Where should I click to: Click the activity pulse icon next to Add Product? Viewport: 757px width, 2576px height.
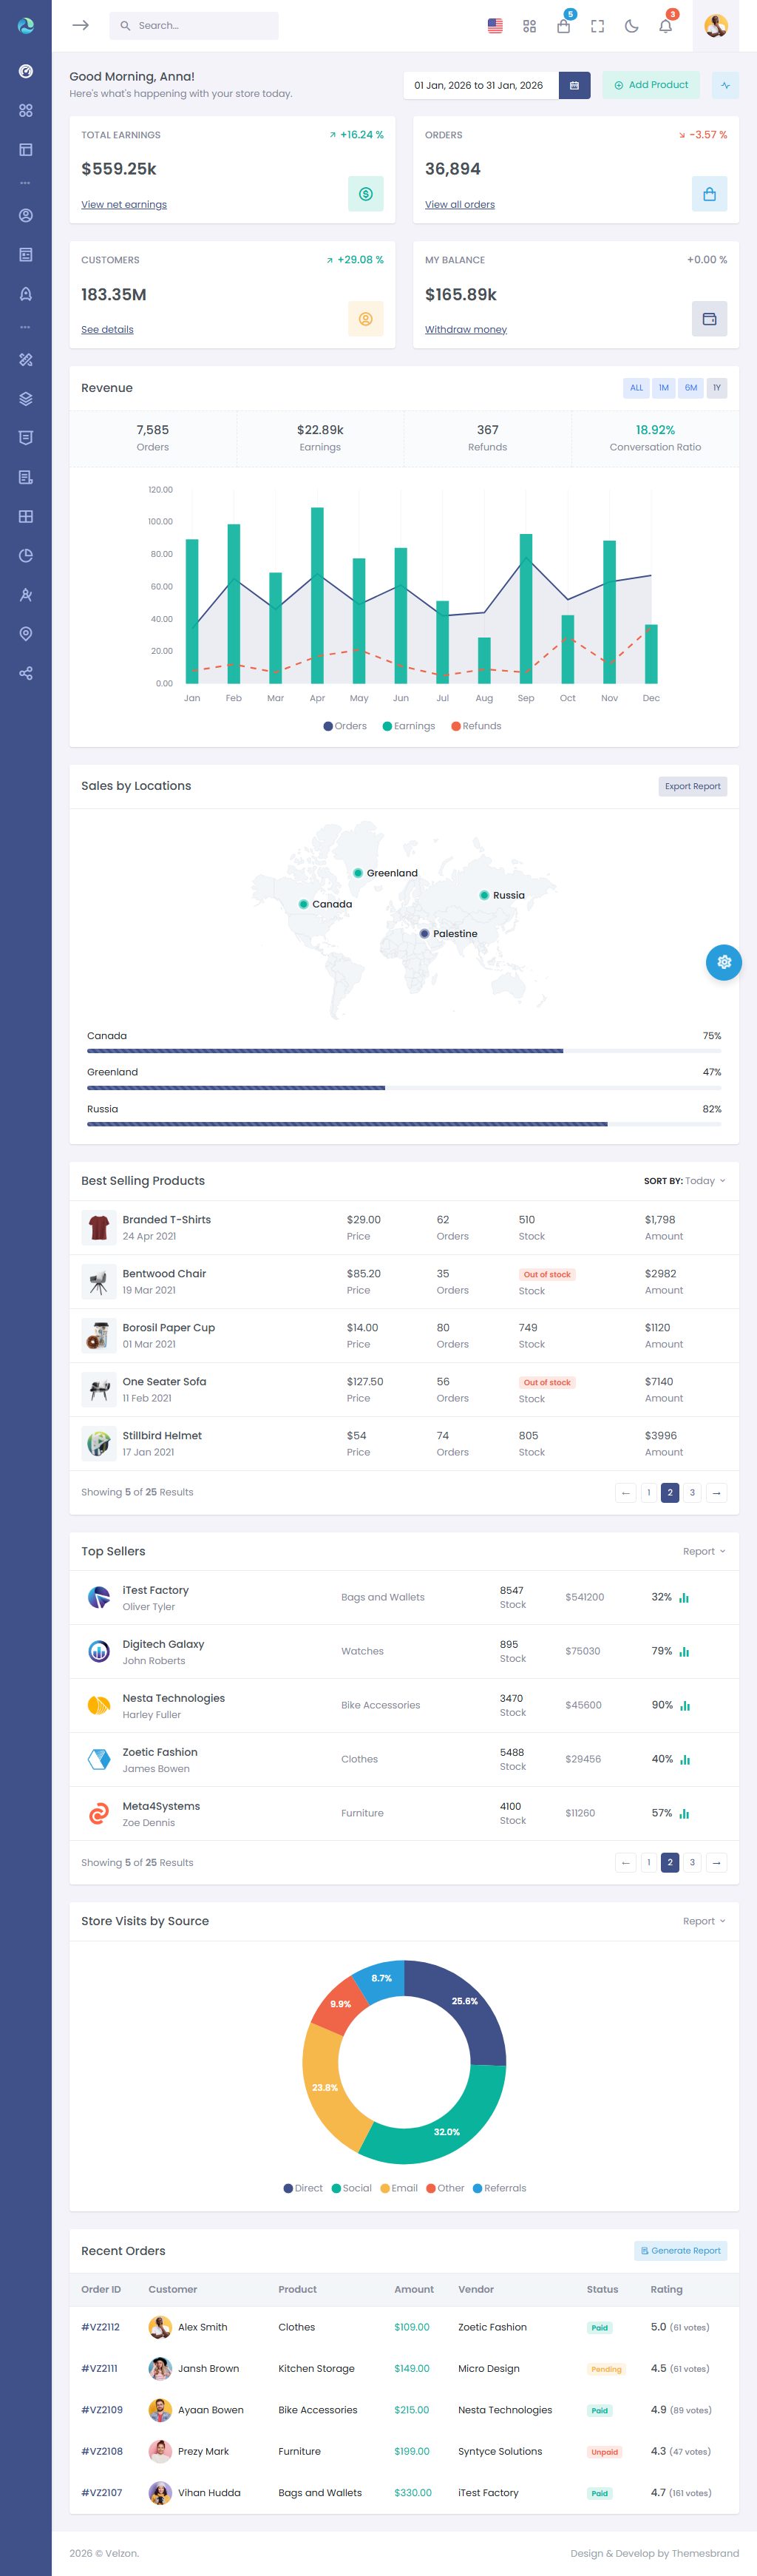point(726,85)
